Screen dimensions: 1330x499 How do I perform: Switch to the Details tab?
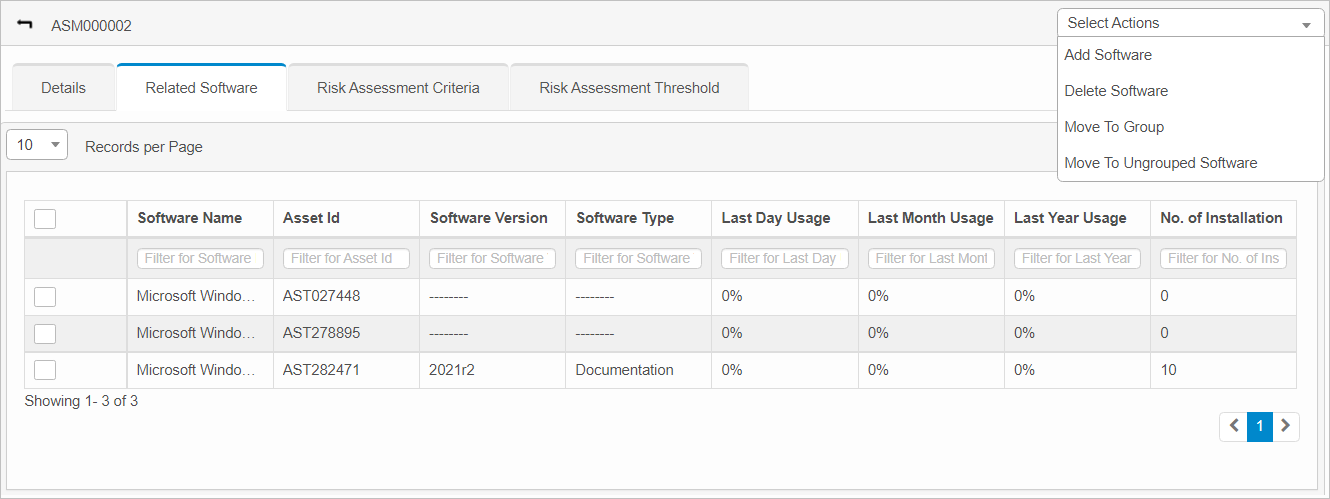pyautogui.click(x=63, y=88)
